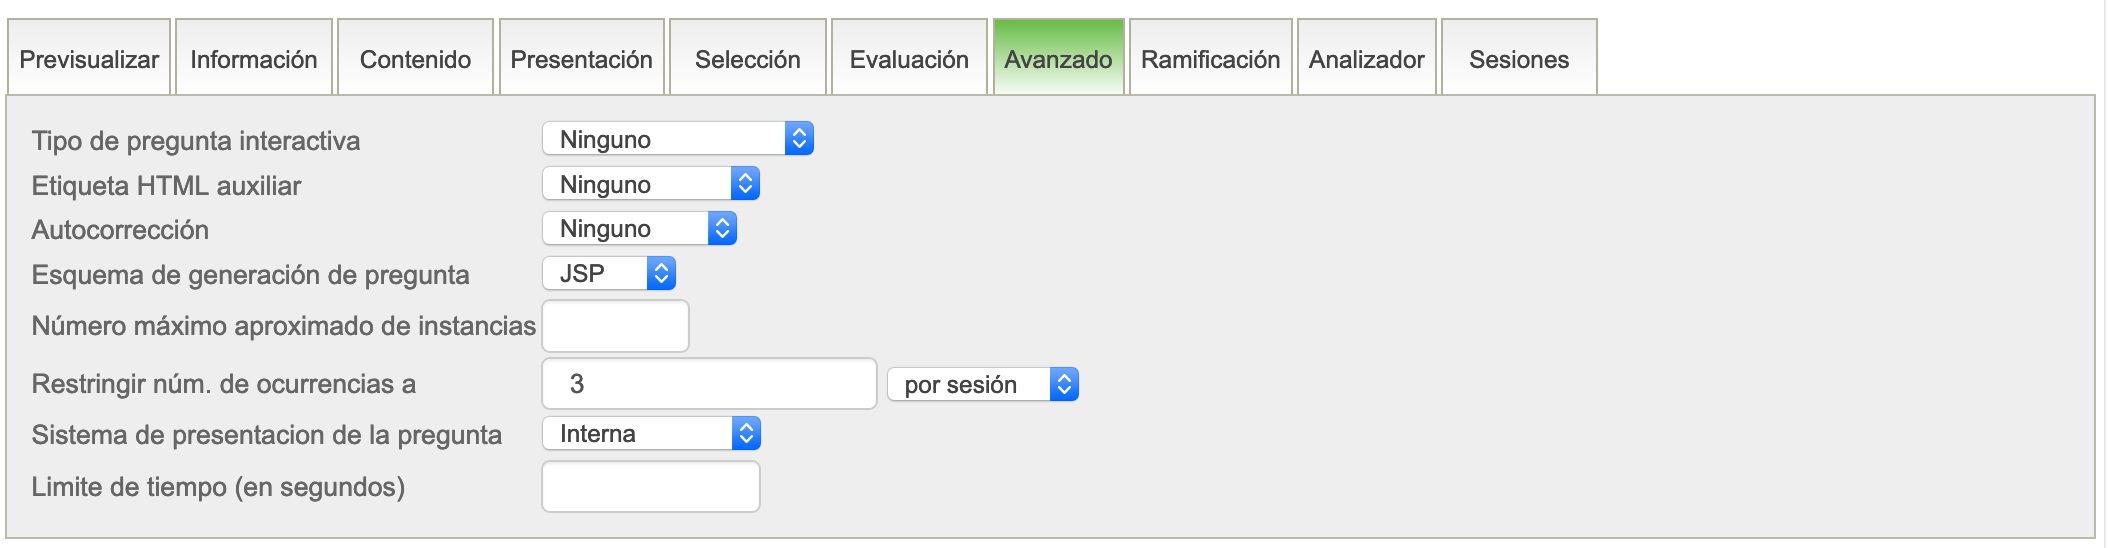Change the Esquema de generación JSP dropdown
The height and width of the screenshot is (548, 2108).
pyautogui.click(x=608, y=273)
